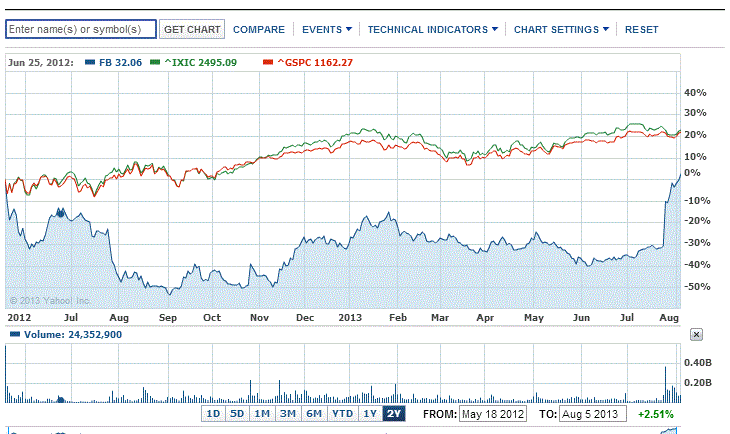Click the Jun 25, 2012 date label

click(41, 62)
